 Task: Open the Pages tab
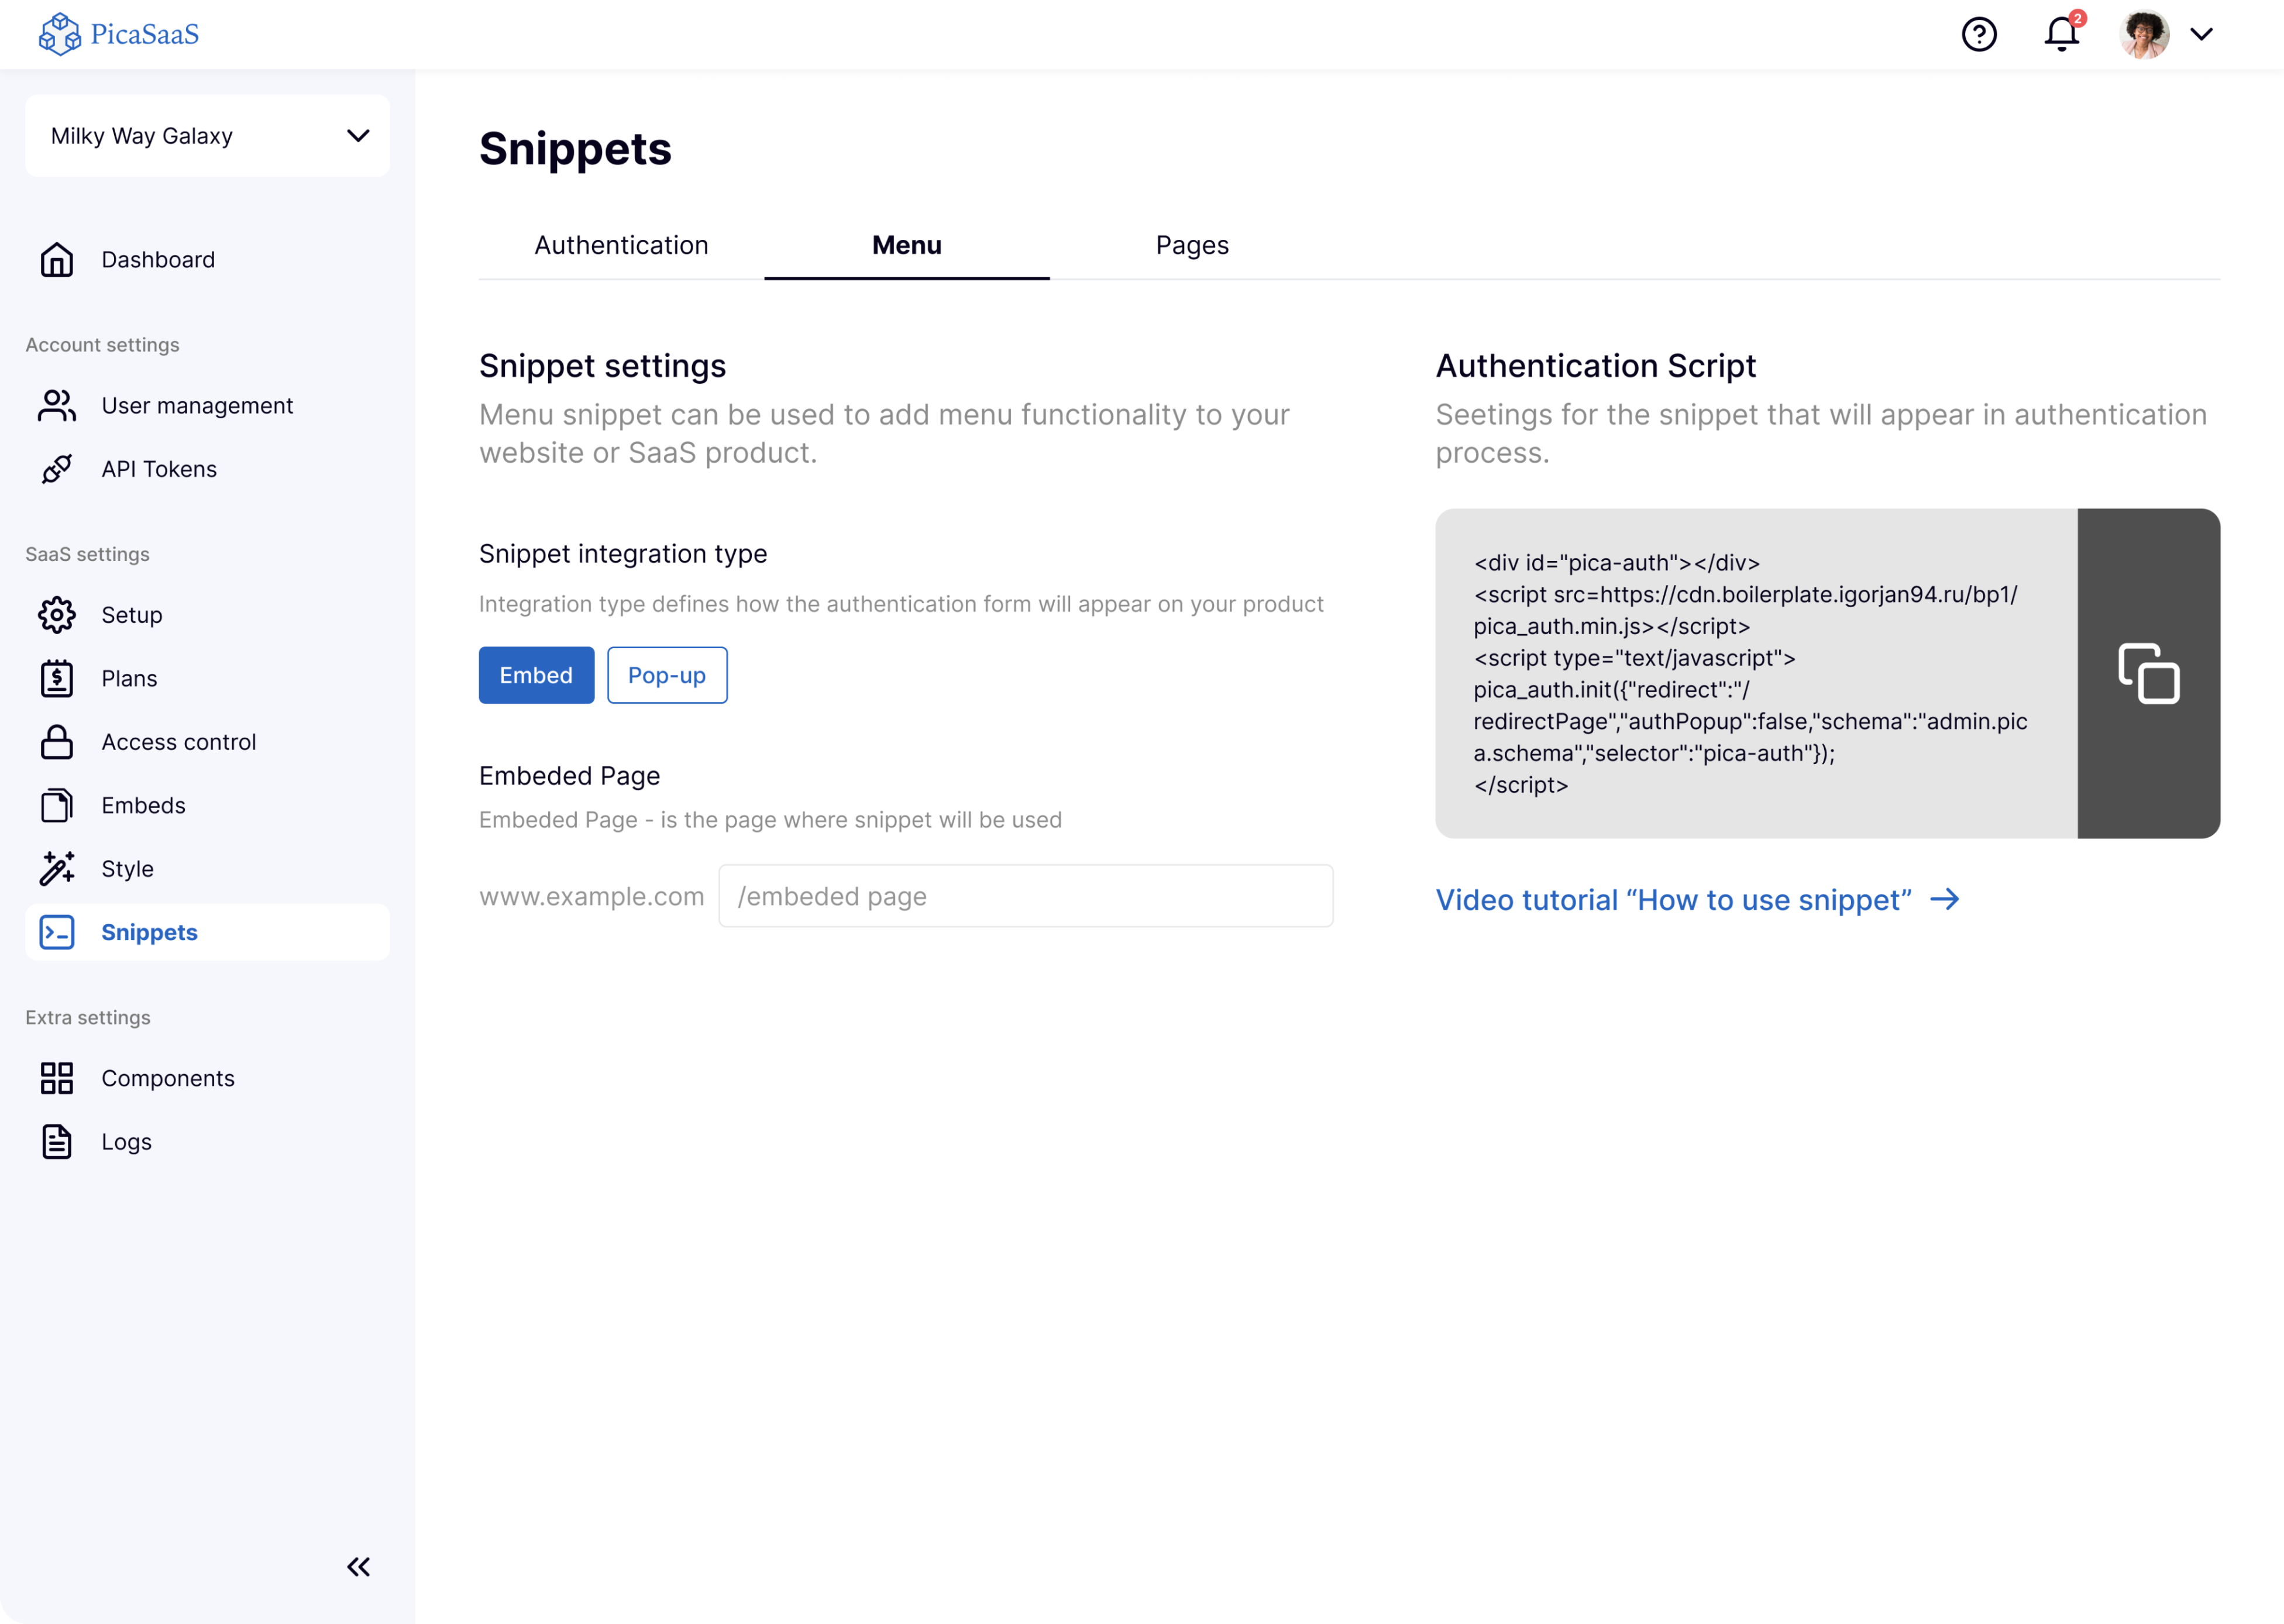(1192, 245)
